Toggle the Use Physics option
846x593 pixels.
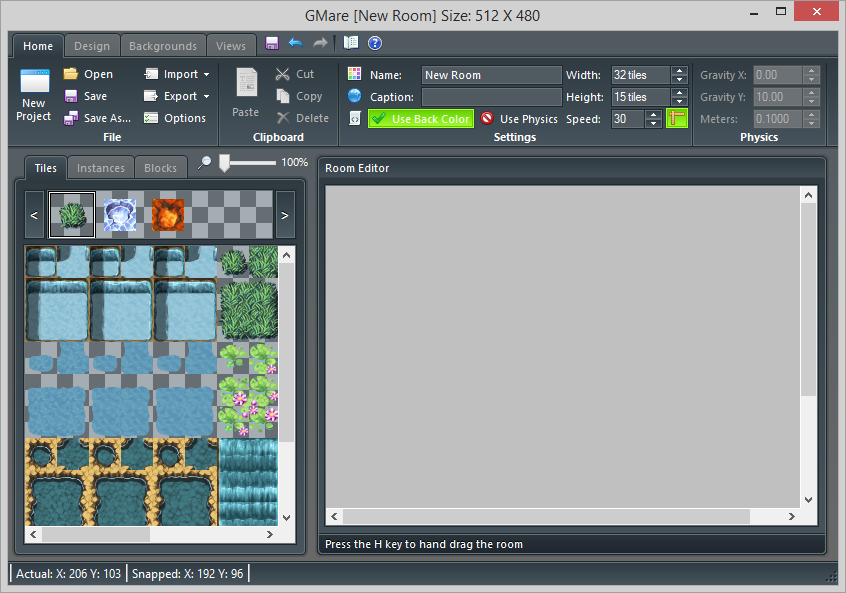[x=519, y=119]
